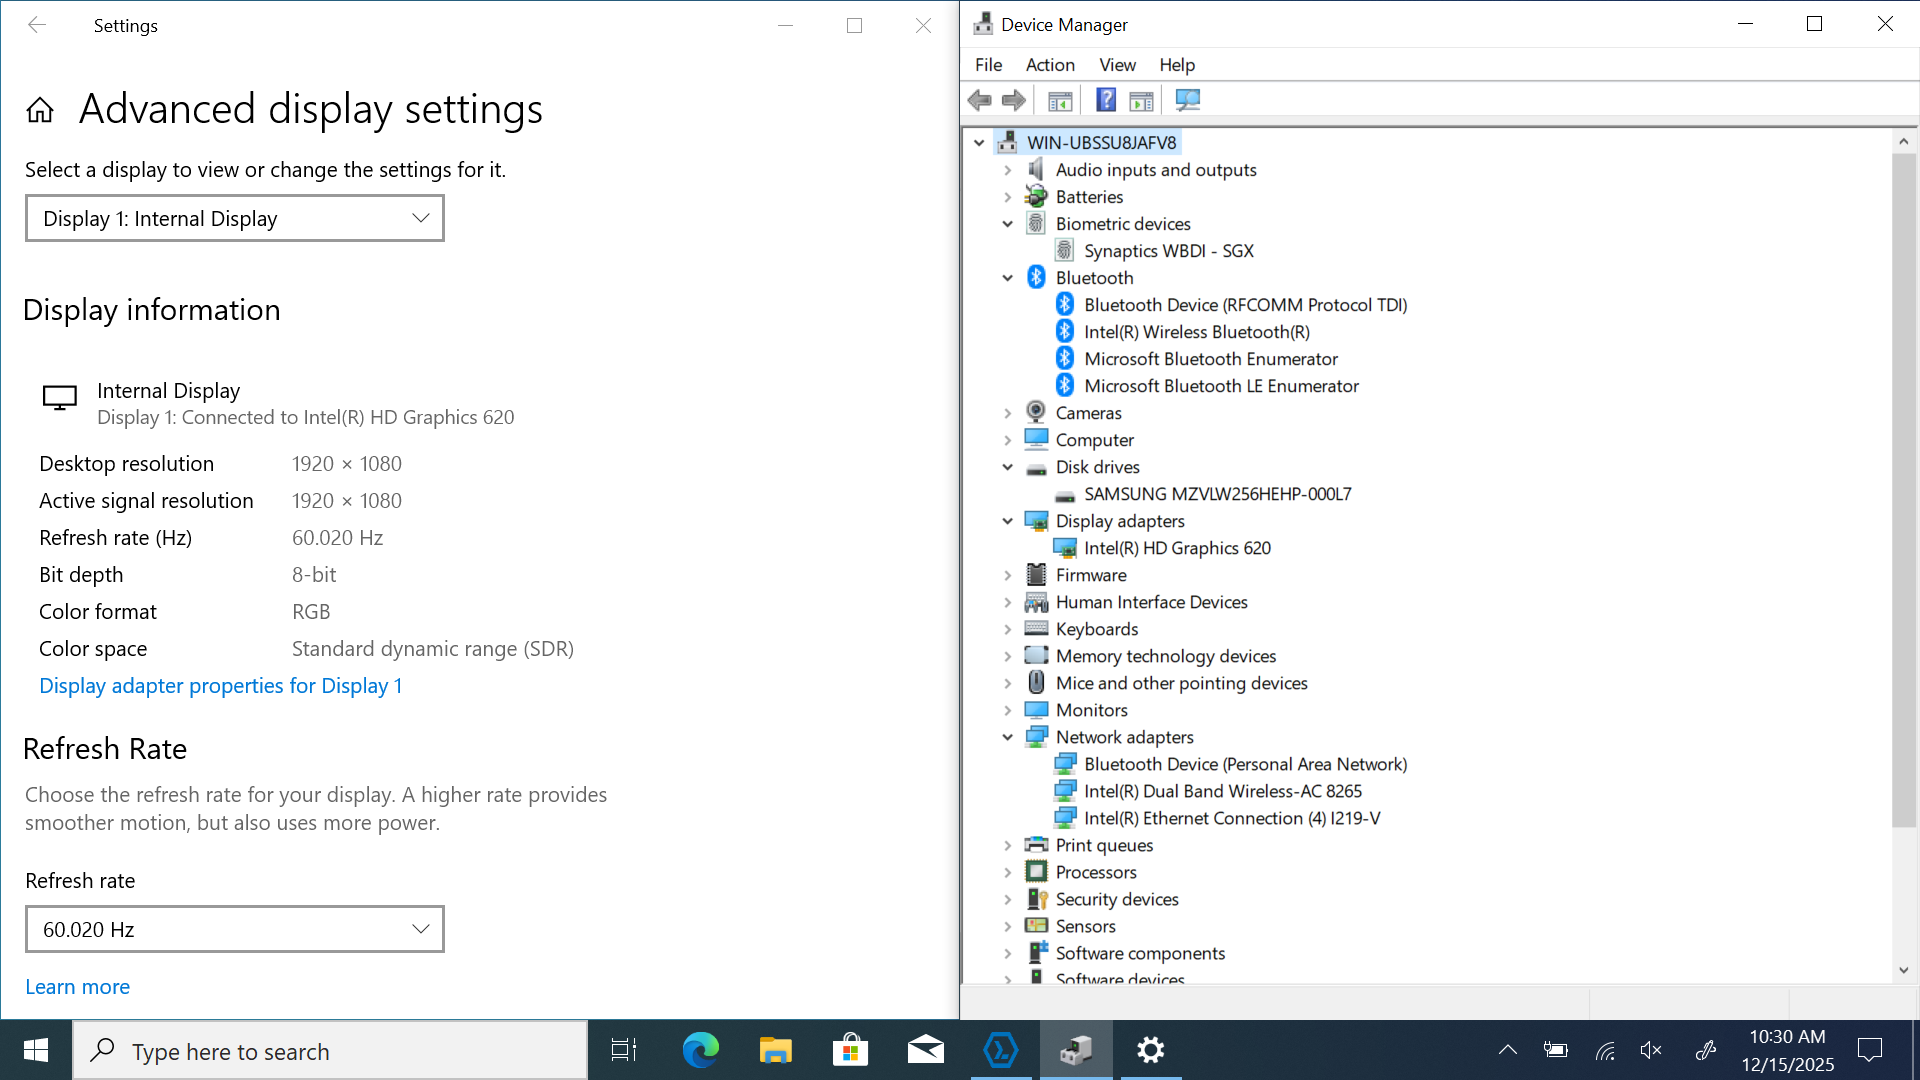Click the Forward arrow toolbar icon
Screen dimensions: 1920x1080
1013,100
